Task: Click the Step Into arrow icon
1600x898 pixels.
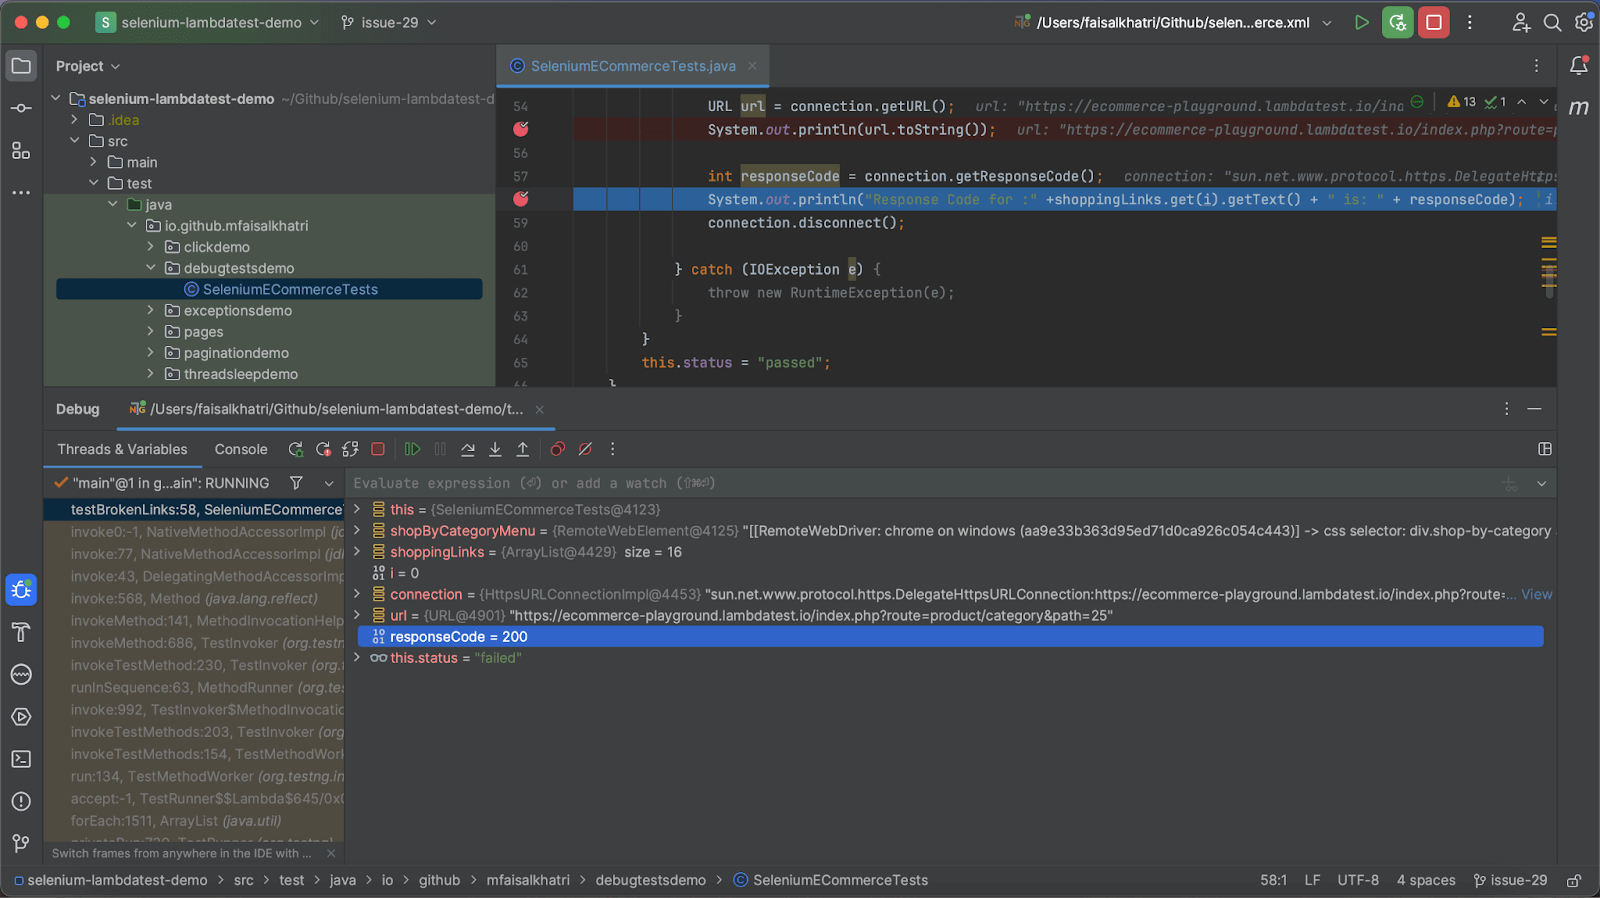Action: (495, 450)
